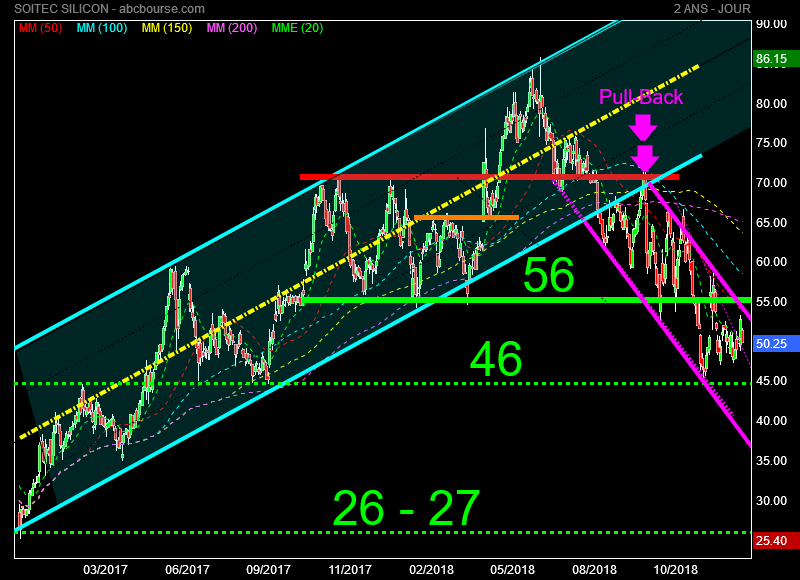Click the cyan MM (100) legend label

(102, 28)
